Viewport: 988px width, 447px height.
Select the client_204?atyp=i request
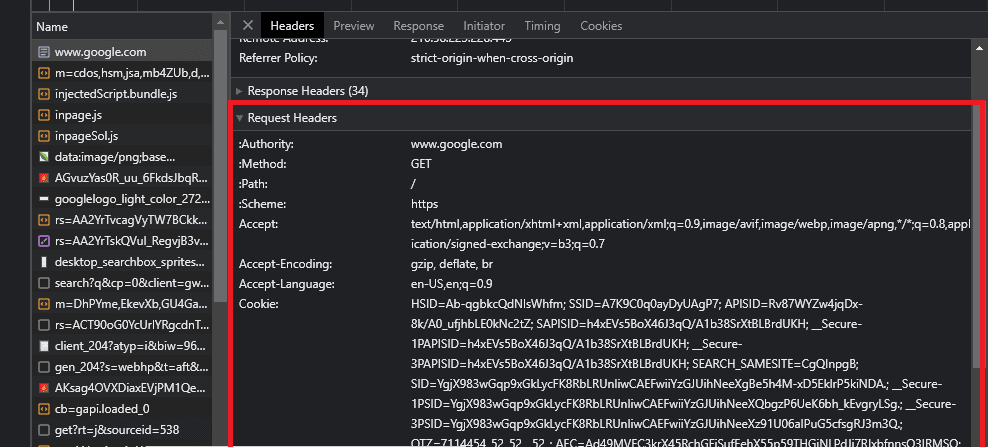point(123,345)
